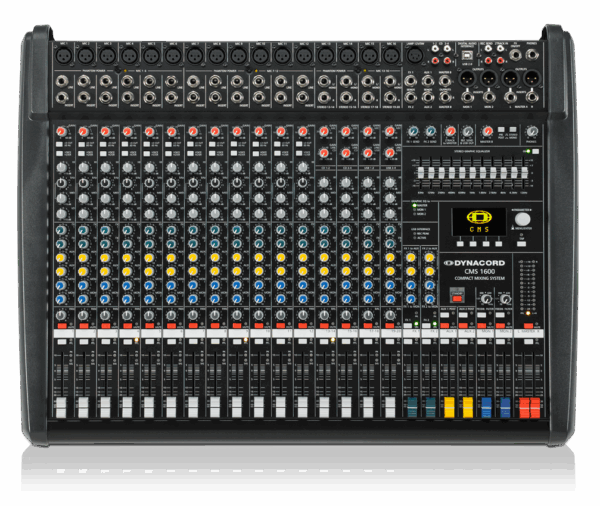Select the red Master L fader
The image size is (600, 506).
523,407
